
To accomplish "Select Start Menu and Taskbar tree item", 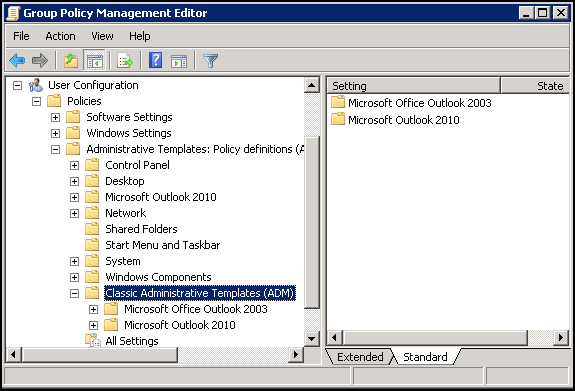I will [x=162, y=245].
